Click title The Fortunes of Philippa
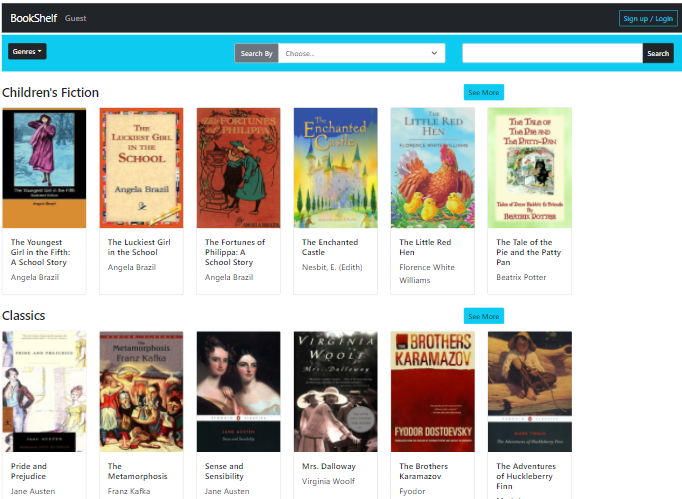Viewport: 682px width, 499px height. tap(235, 252)
